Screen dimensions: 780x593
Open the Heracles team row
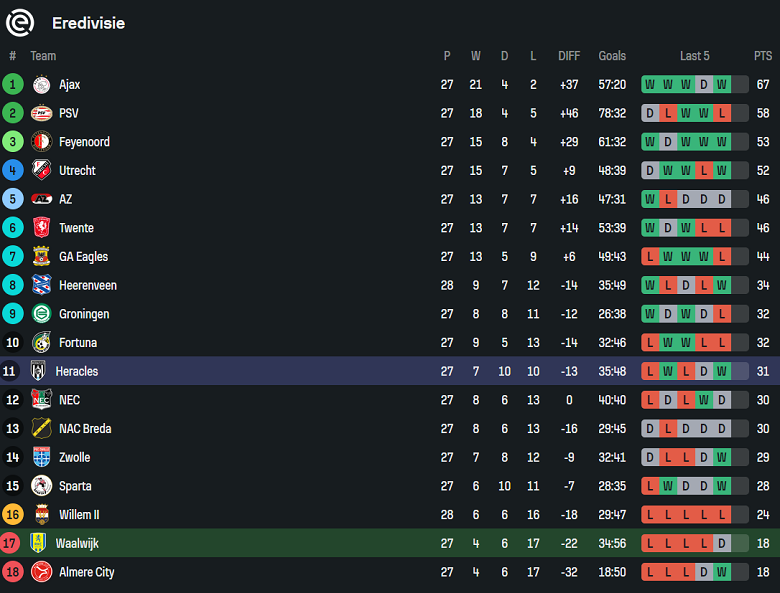tap(77, 371)
